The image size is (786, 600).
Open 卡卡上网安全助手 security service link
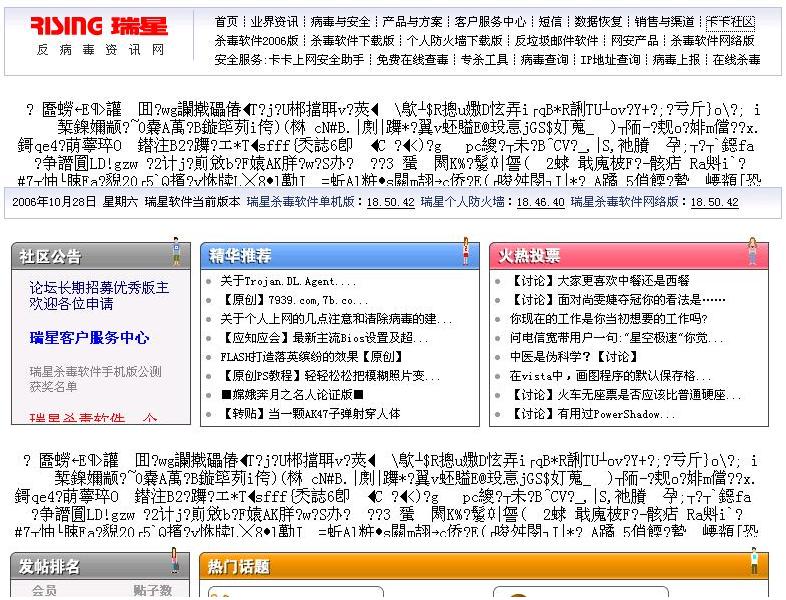click(x=316, y=60)
